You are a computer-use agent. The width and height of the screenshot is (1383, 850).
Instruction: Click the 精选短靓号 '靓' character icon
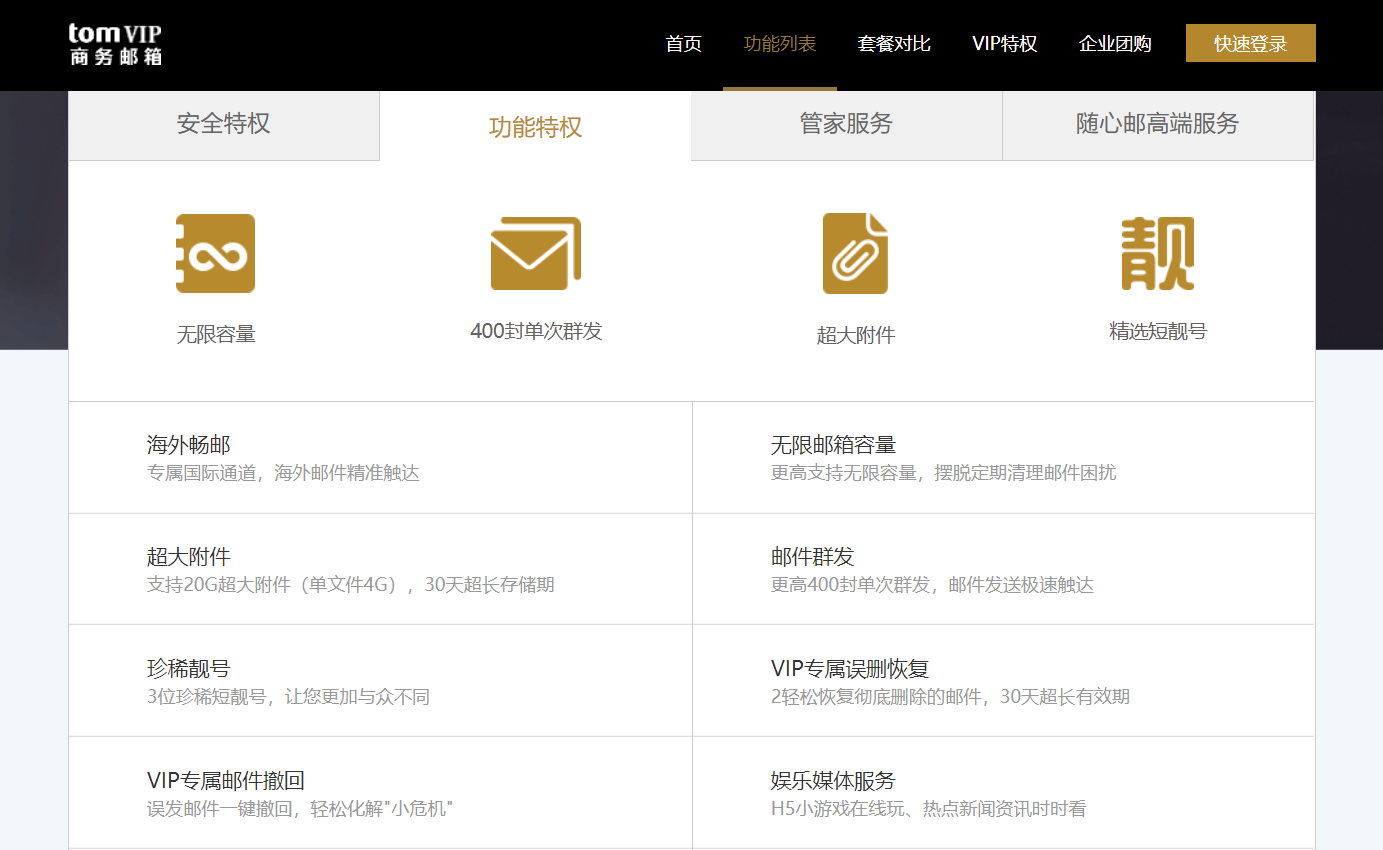(1157, 253)
